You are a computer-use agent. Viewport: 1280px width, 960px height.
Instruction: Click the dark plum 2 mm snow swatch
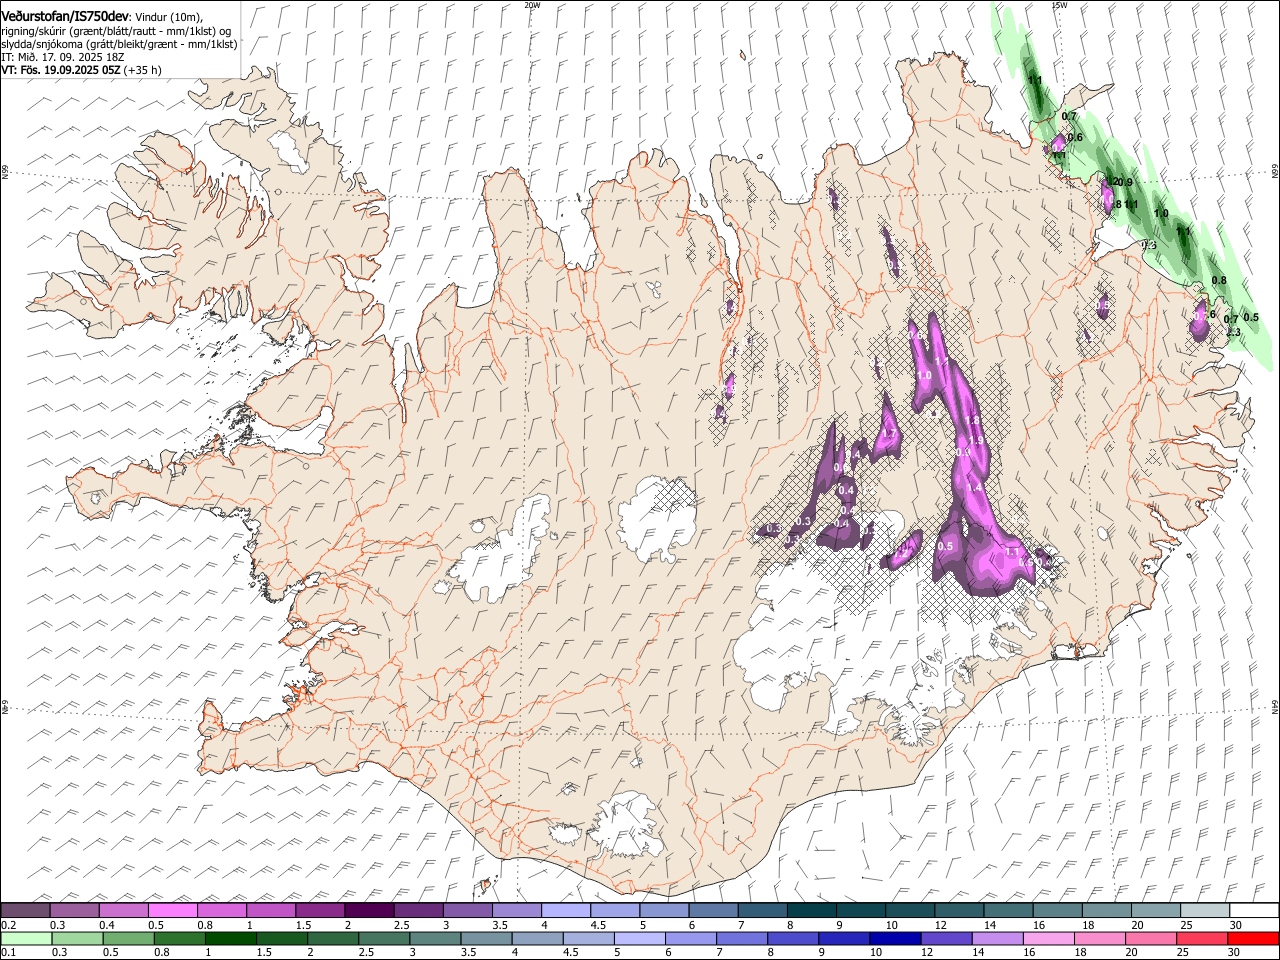[x=369, y=910]
